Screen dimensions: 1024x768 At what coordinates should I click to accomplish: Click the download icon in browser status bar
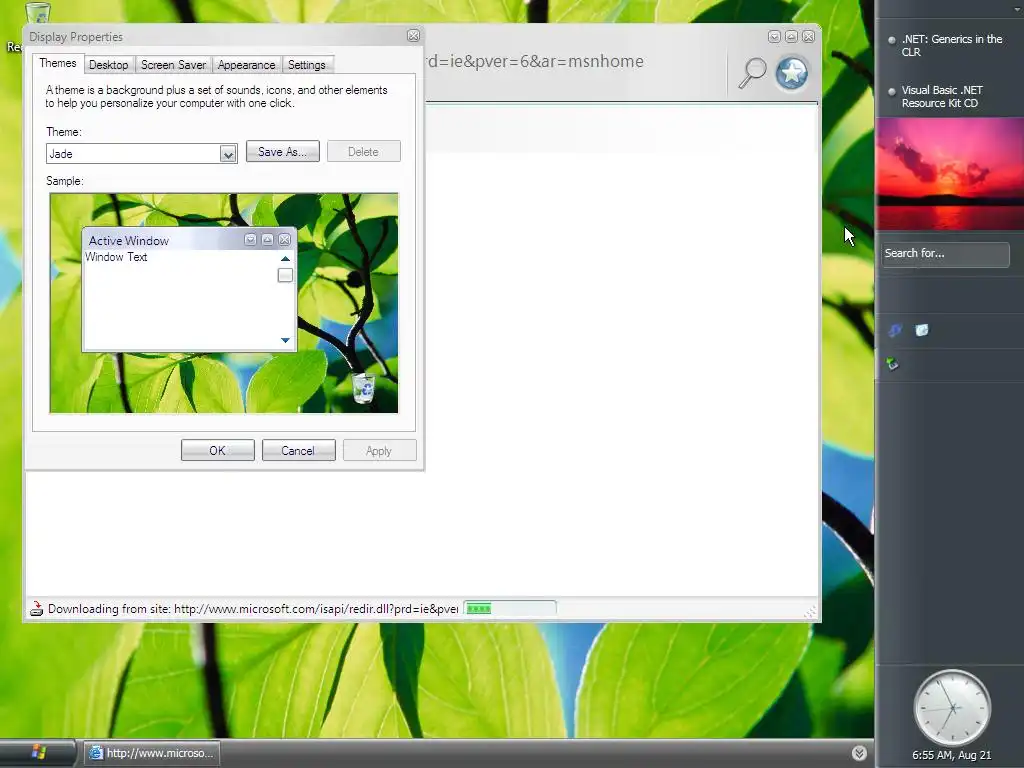coord(37,609)
